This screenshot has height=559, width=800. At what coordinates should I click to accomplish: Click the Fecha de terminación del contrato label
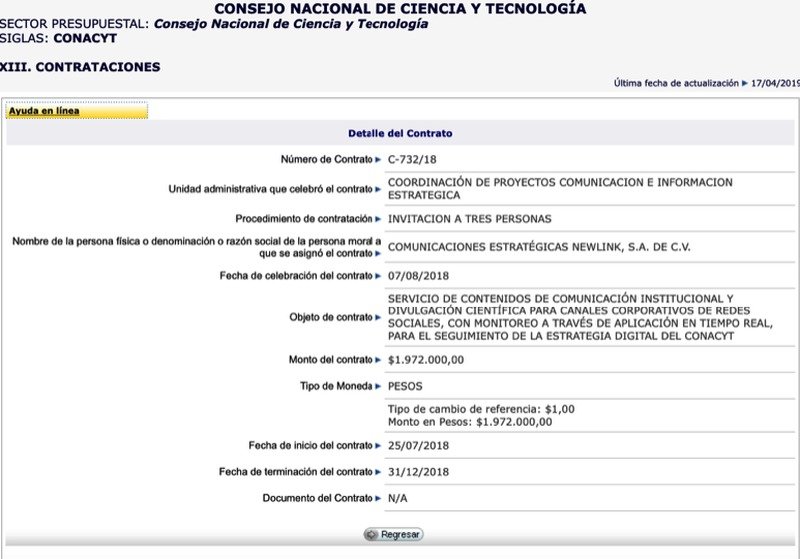click(295, 472)
